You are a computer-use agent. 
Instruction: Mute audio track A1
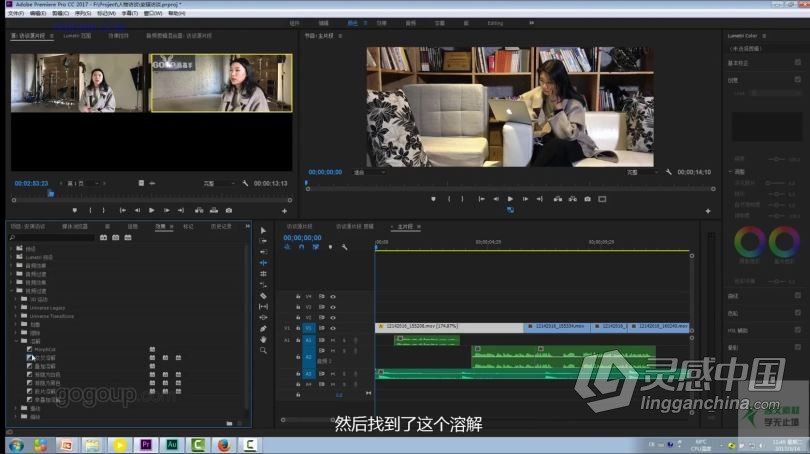point(333,340)
